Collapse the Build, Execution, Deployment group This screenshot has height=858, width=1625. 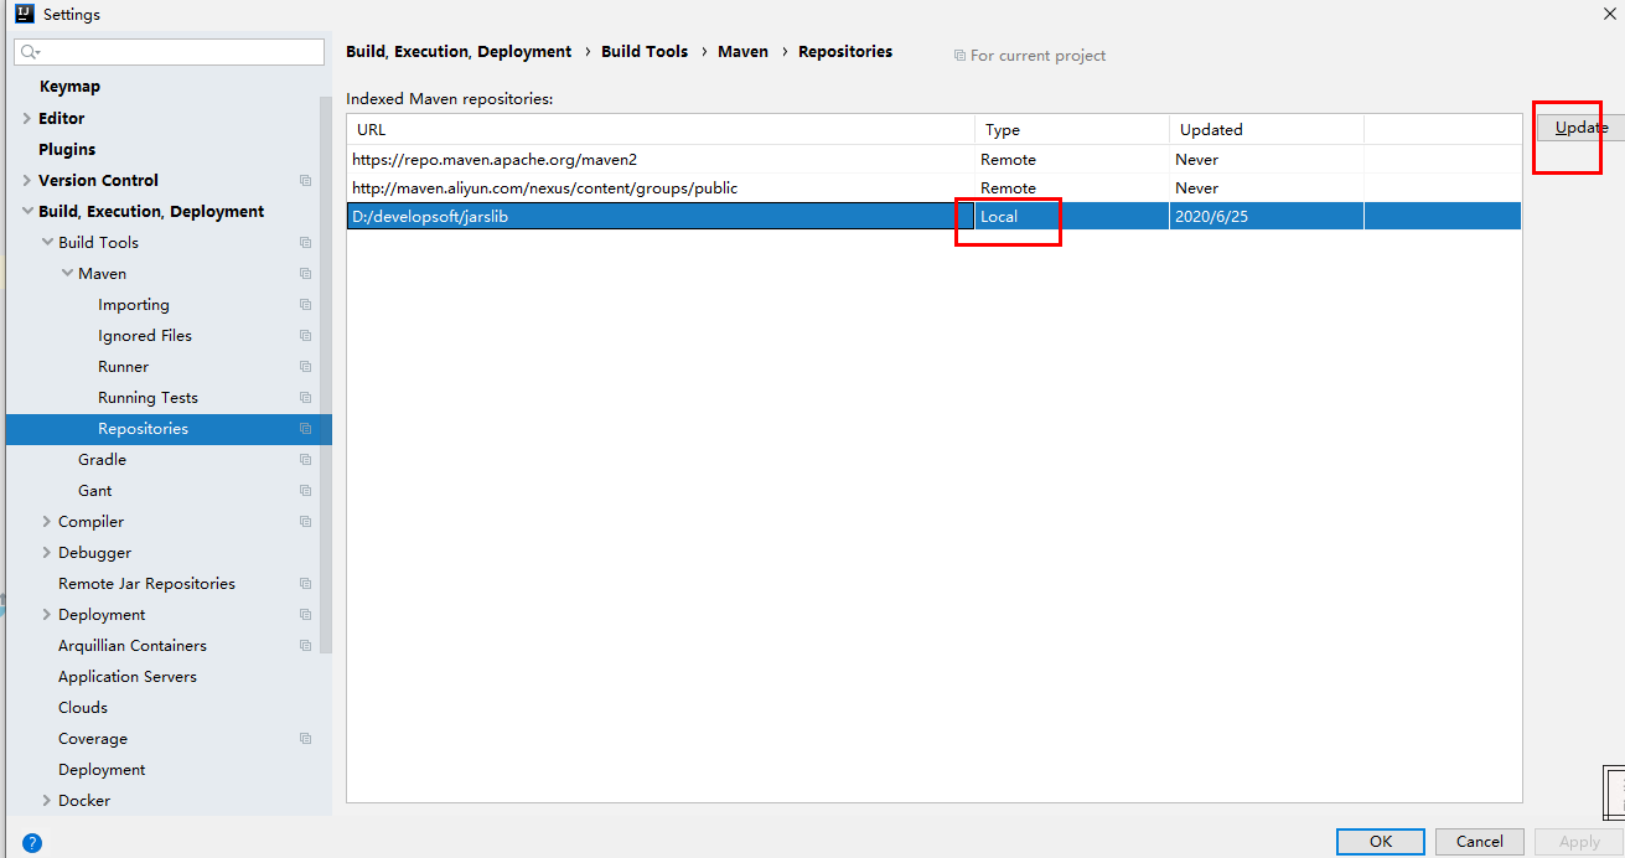coord(27,211)
